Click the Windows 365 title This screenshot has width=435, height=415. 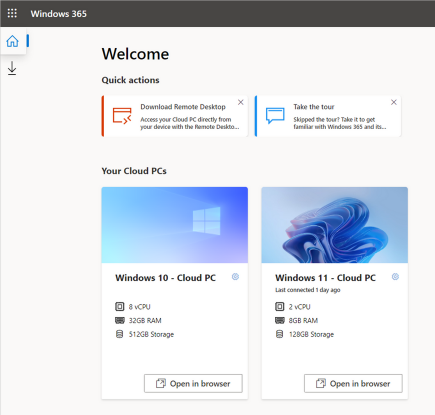point(59,14)
